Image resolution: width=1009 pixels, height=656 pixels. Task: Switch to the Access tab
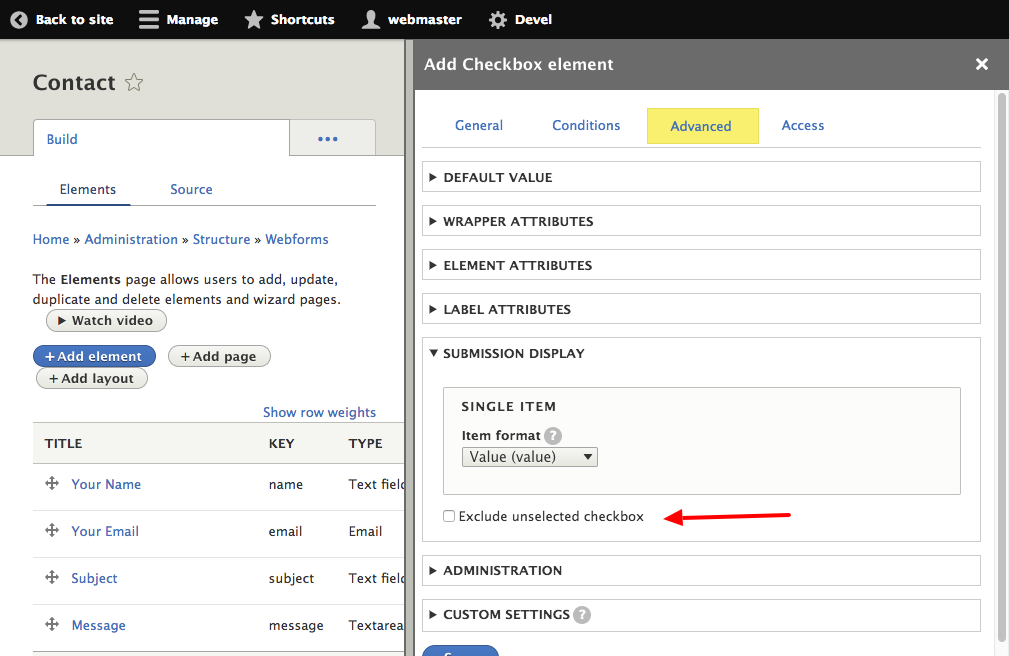click(802, 126)
